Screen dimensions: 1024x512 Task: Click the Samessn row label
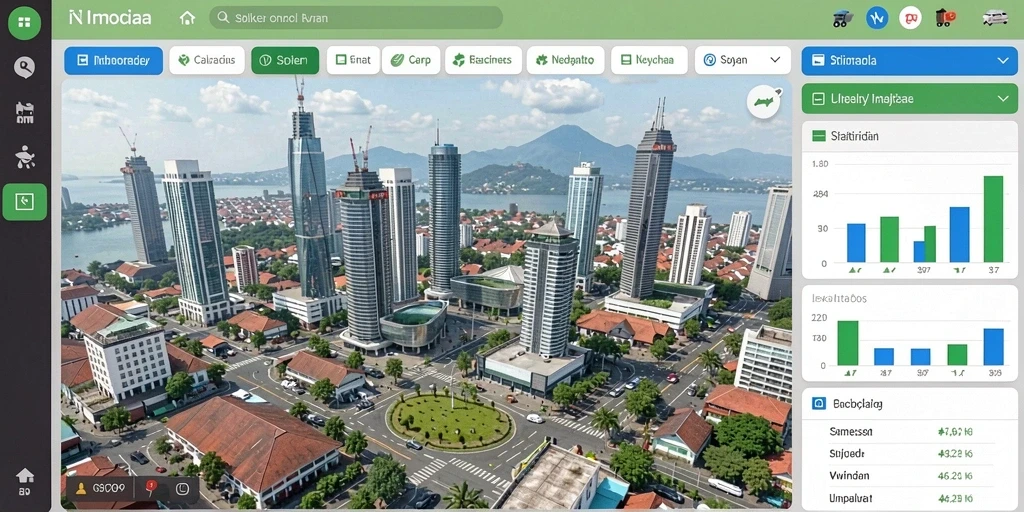850,432
